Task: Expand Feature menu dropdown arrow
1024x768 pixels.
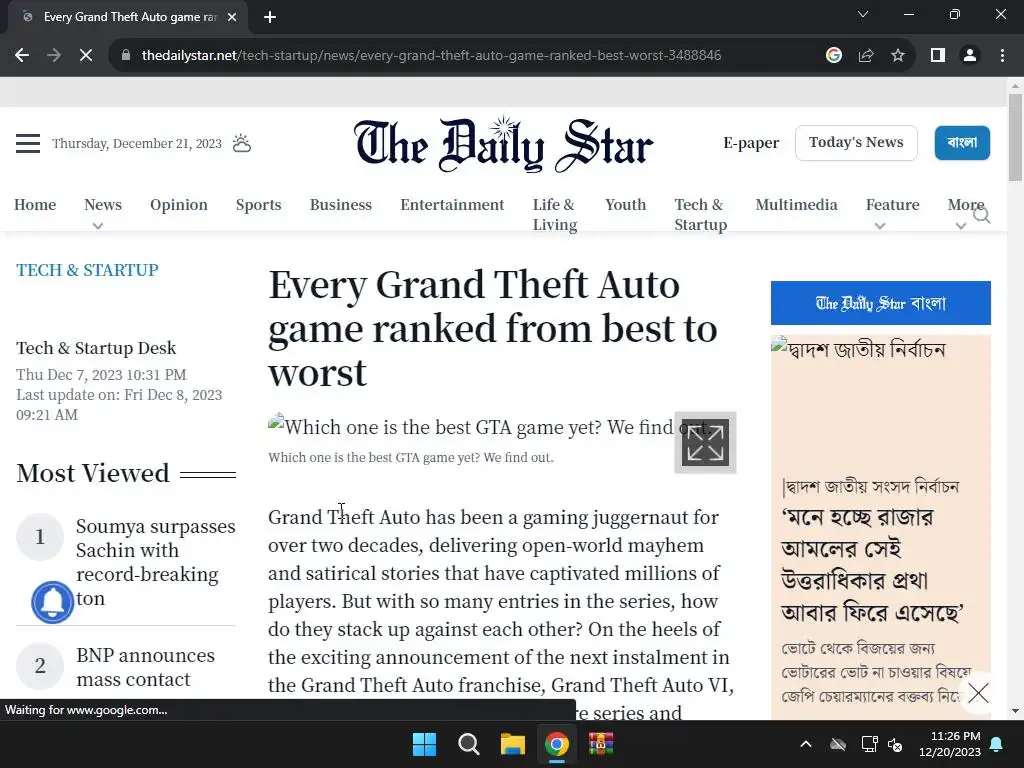Action: [880, 226]
